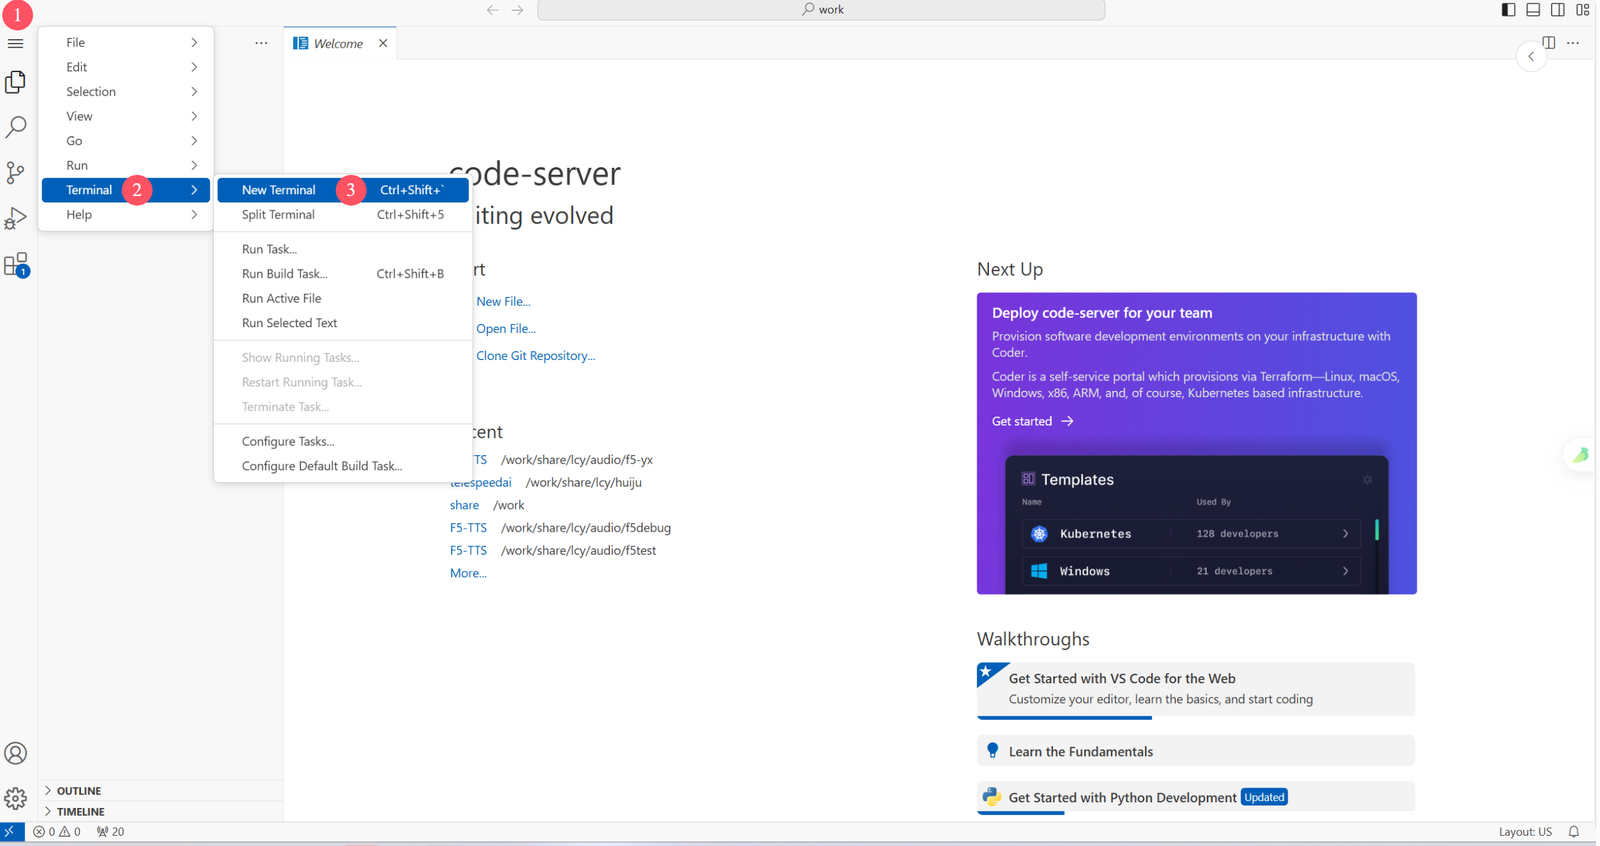
Task: Go forward using the right arrow
Action: click(517, 10)
